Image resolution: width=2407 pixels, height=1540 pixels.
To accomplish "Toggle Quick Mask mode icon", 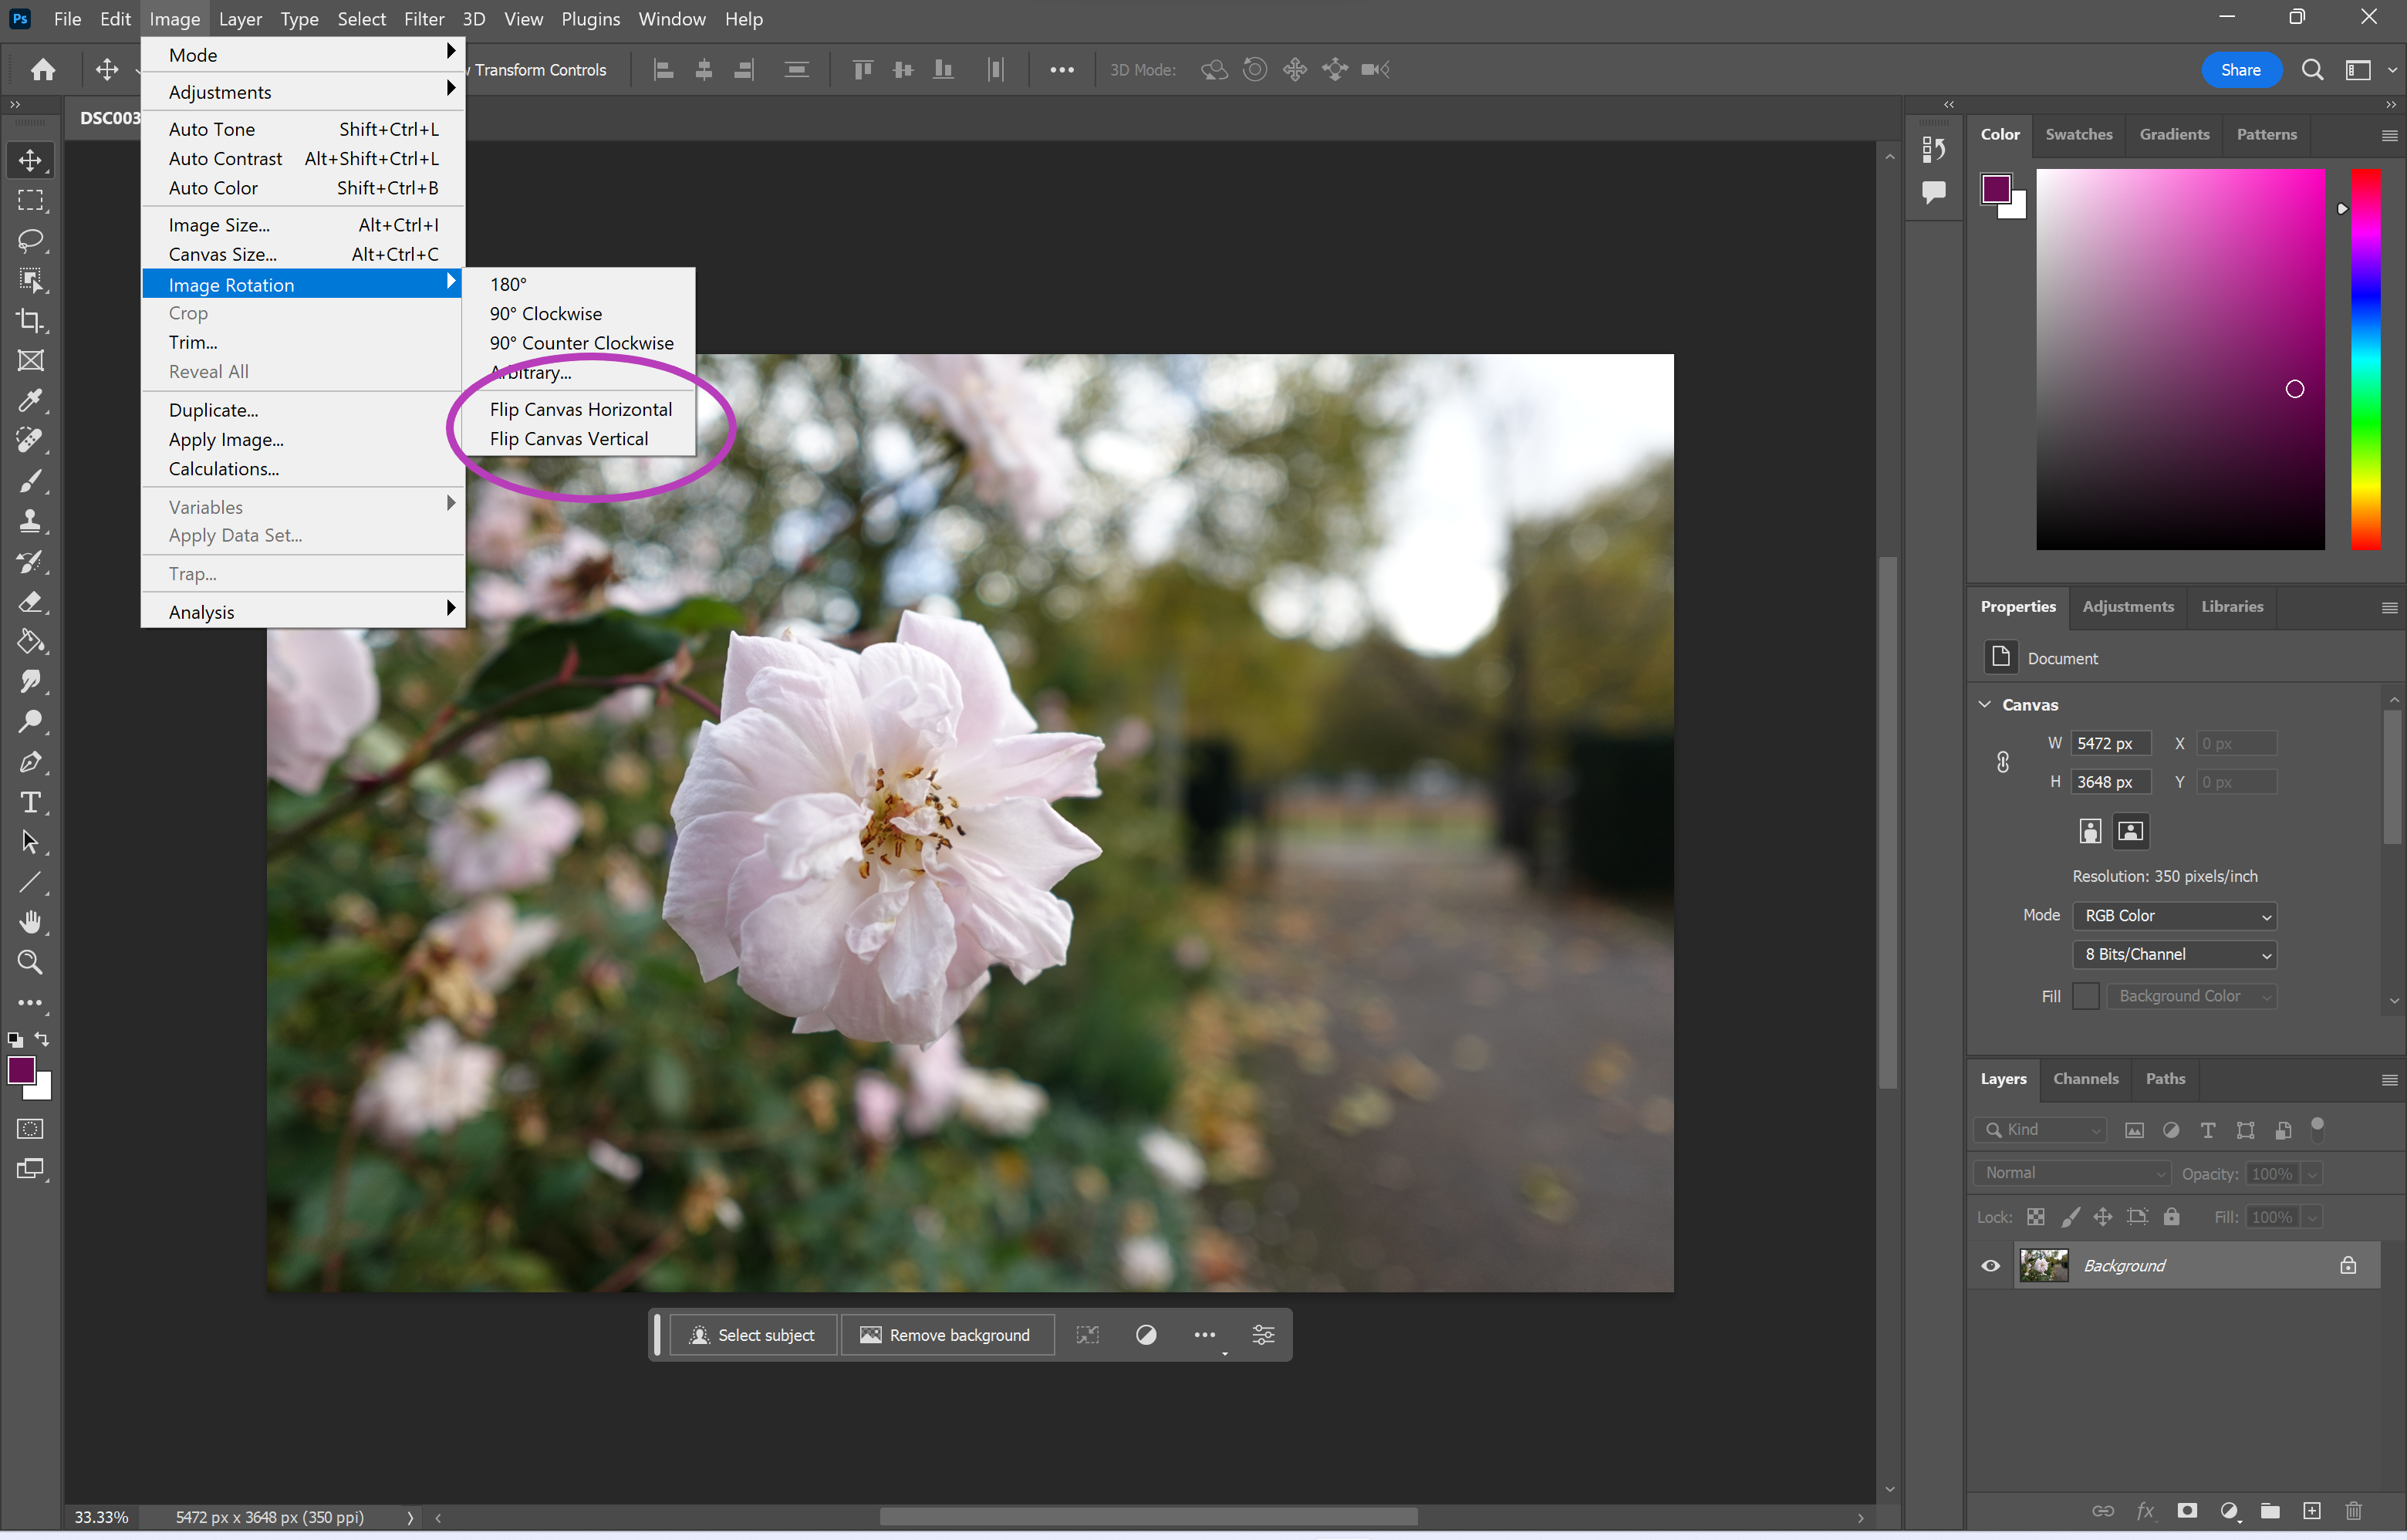I will (x=30, y=1129).
